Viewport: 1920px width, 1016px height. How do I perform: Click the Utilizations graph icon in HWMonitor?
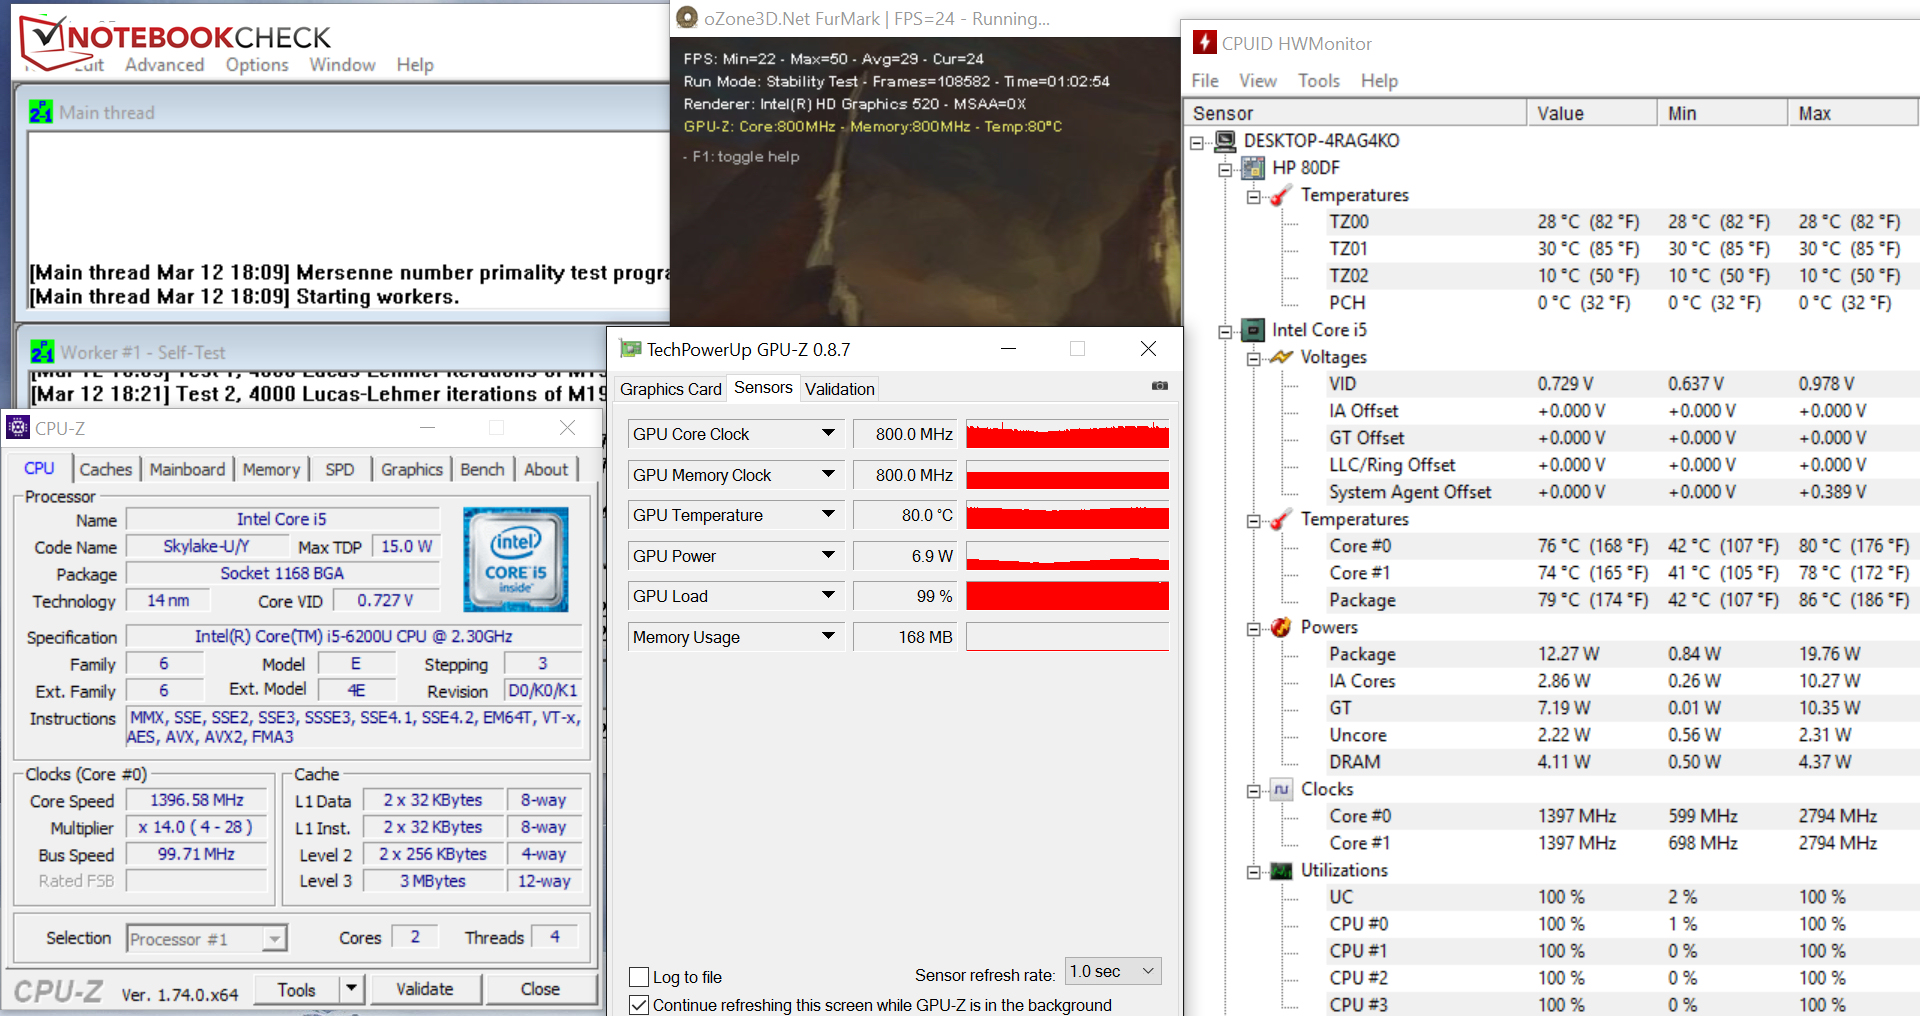pyautogui.click(x=1281, y=871)
